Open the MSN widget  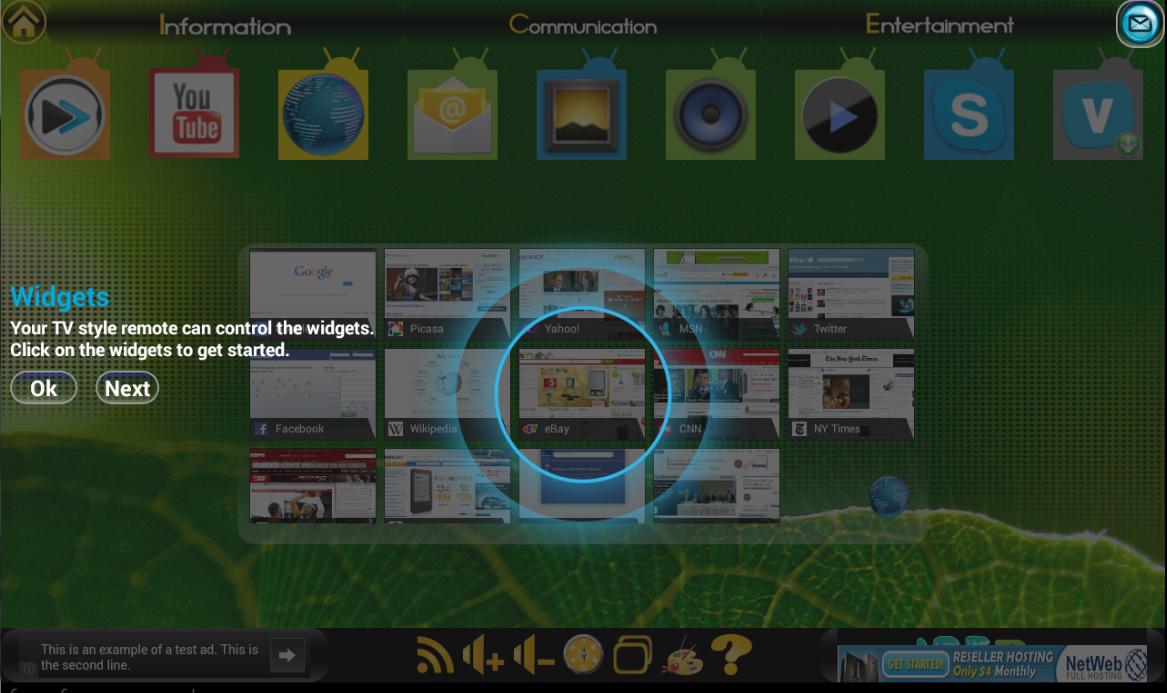point(717,294)
